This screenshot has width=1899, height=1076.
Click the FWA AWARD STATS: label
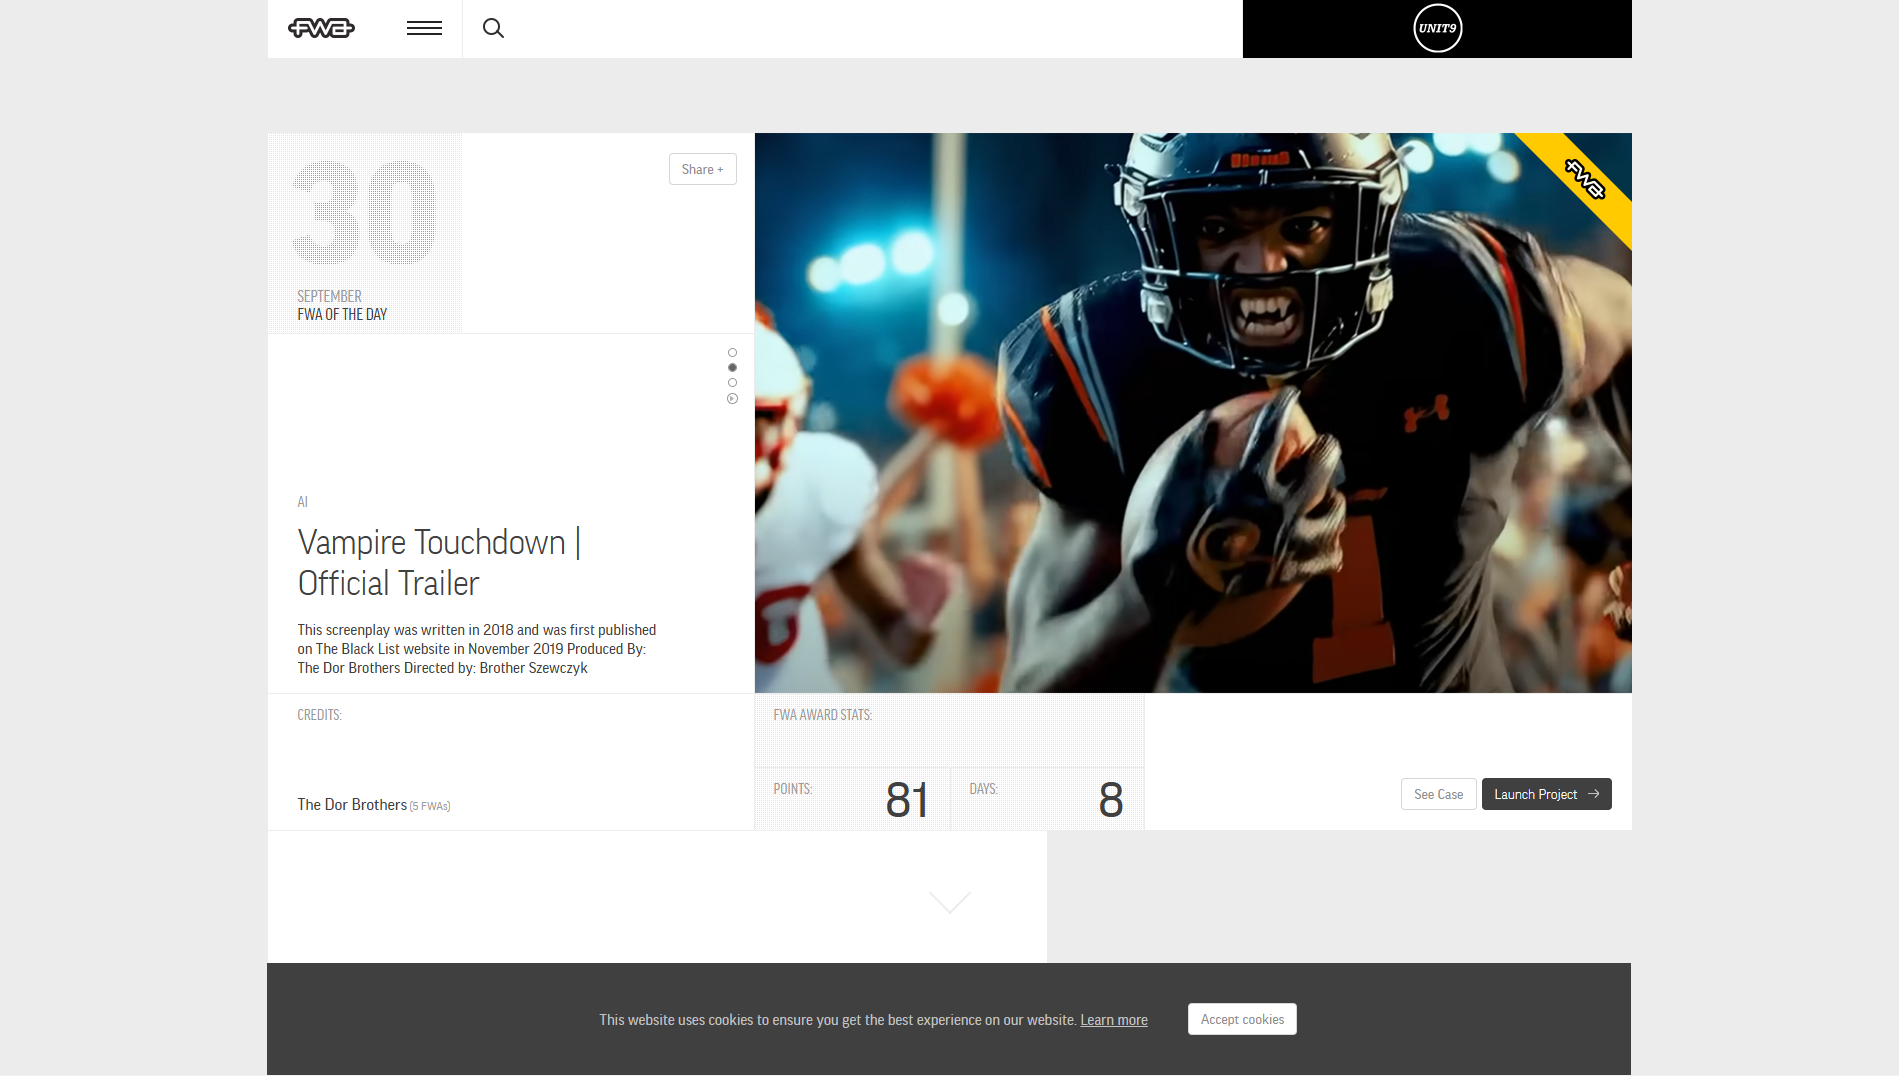822,715
